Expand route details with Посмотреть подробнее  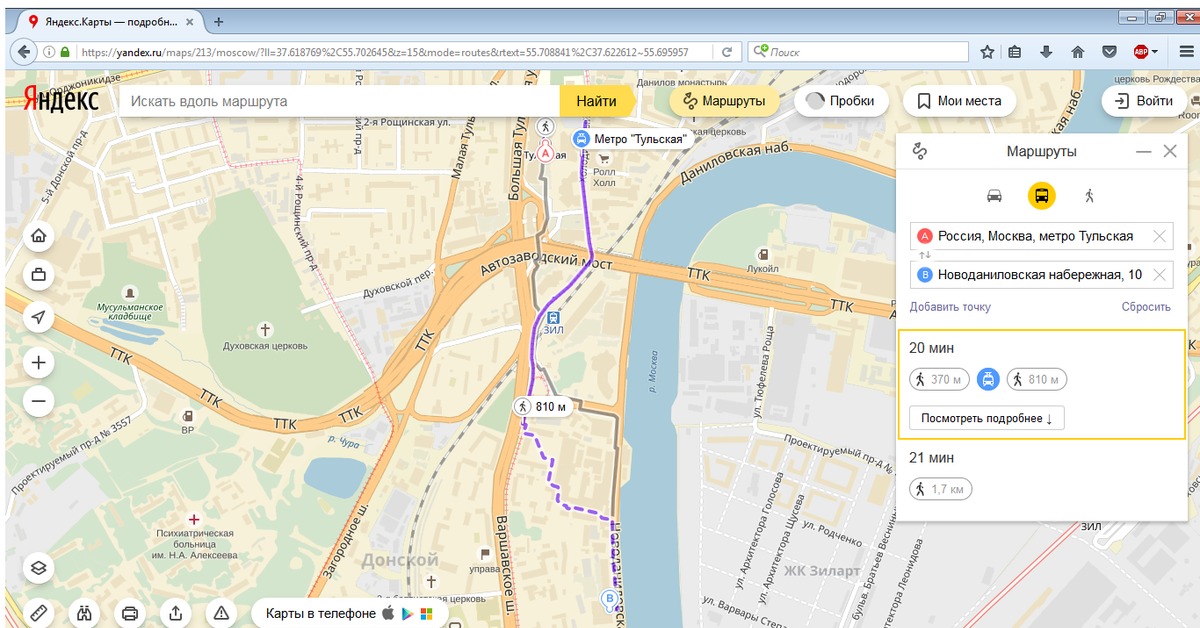[986, 418]
